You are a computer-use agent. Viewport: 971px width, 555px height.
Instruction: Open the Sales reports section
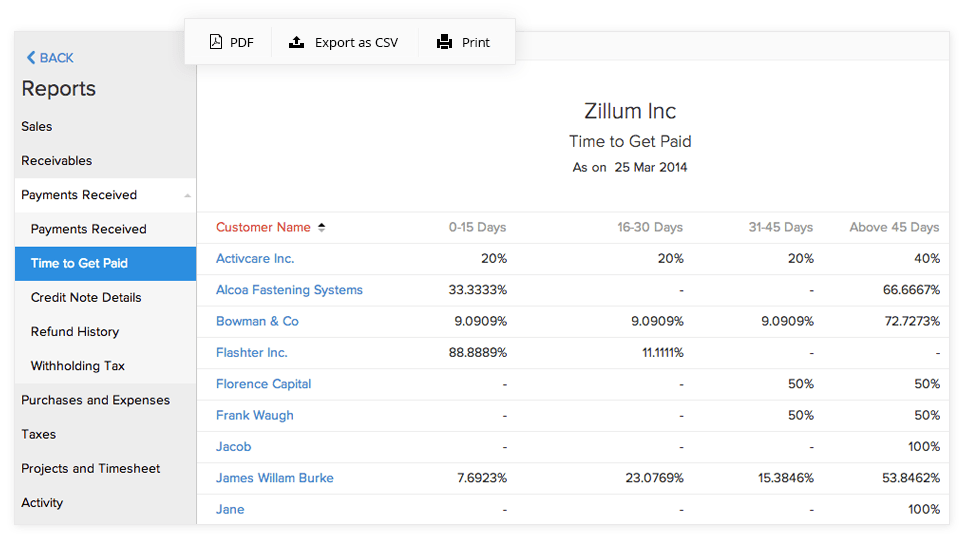(x=37, y=127)
